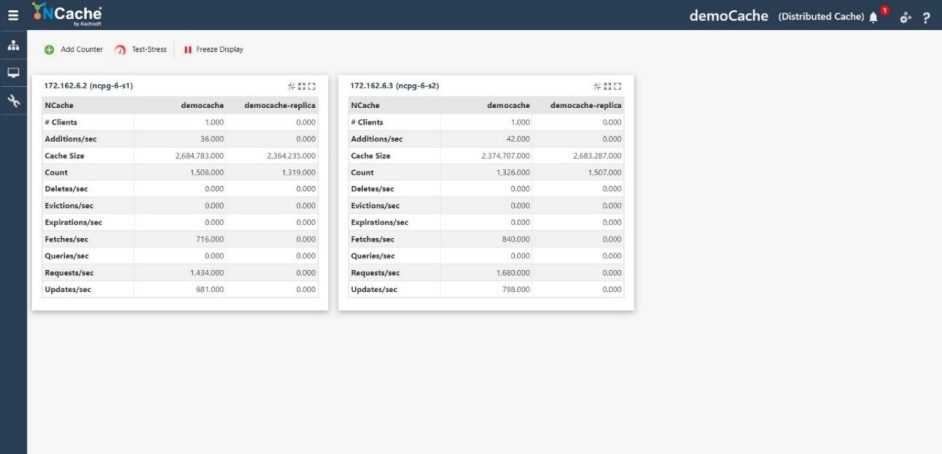Viewport: 942px width, 454px height.
Task: Select the Requests/sec row in the 172.162.6.3 panel
Action: pos(486,273)
